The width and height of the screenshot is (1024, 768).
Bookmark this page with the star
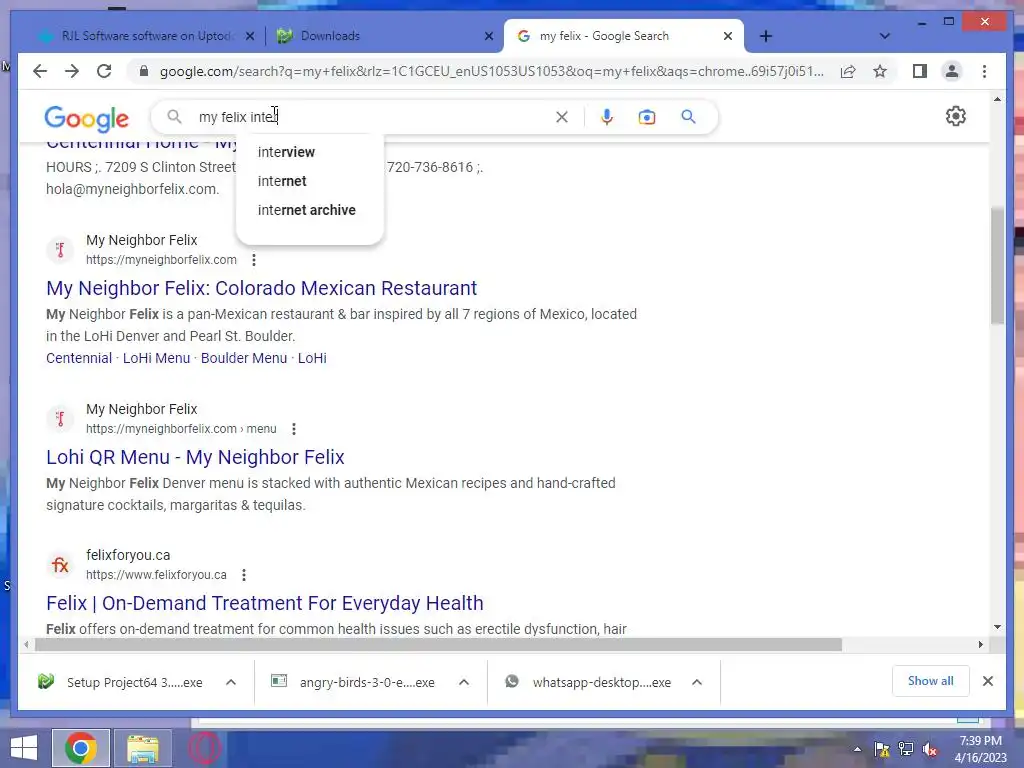click(880, 71)
